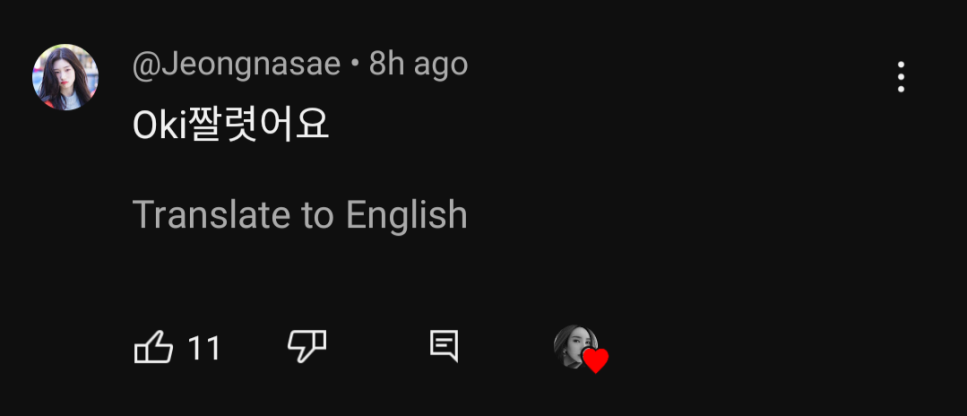Screen dimensions: 967x416
Task: Click the red heart badge
Action: click(595, 360)
